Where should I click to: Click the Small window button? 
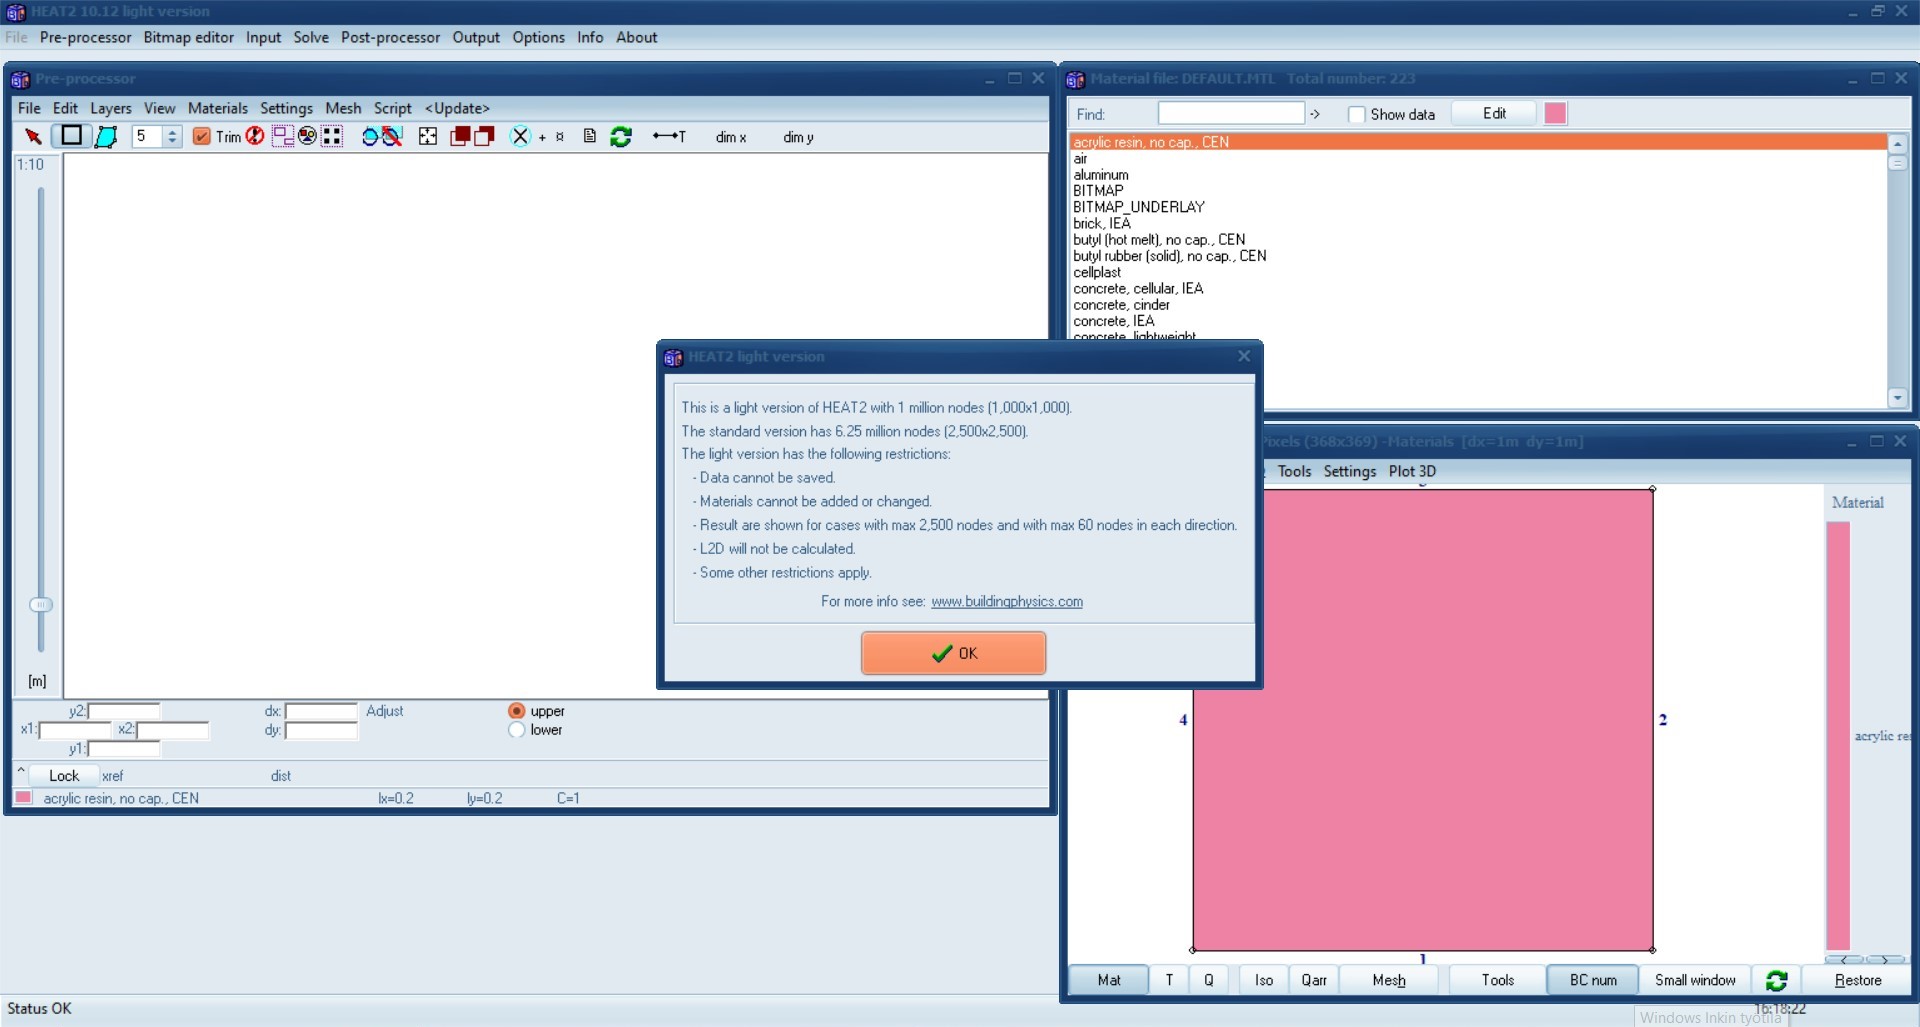[x=1695, y=980]
